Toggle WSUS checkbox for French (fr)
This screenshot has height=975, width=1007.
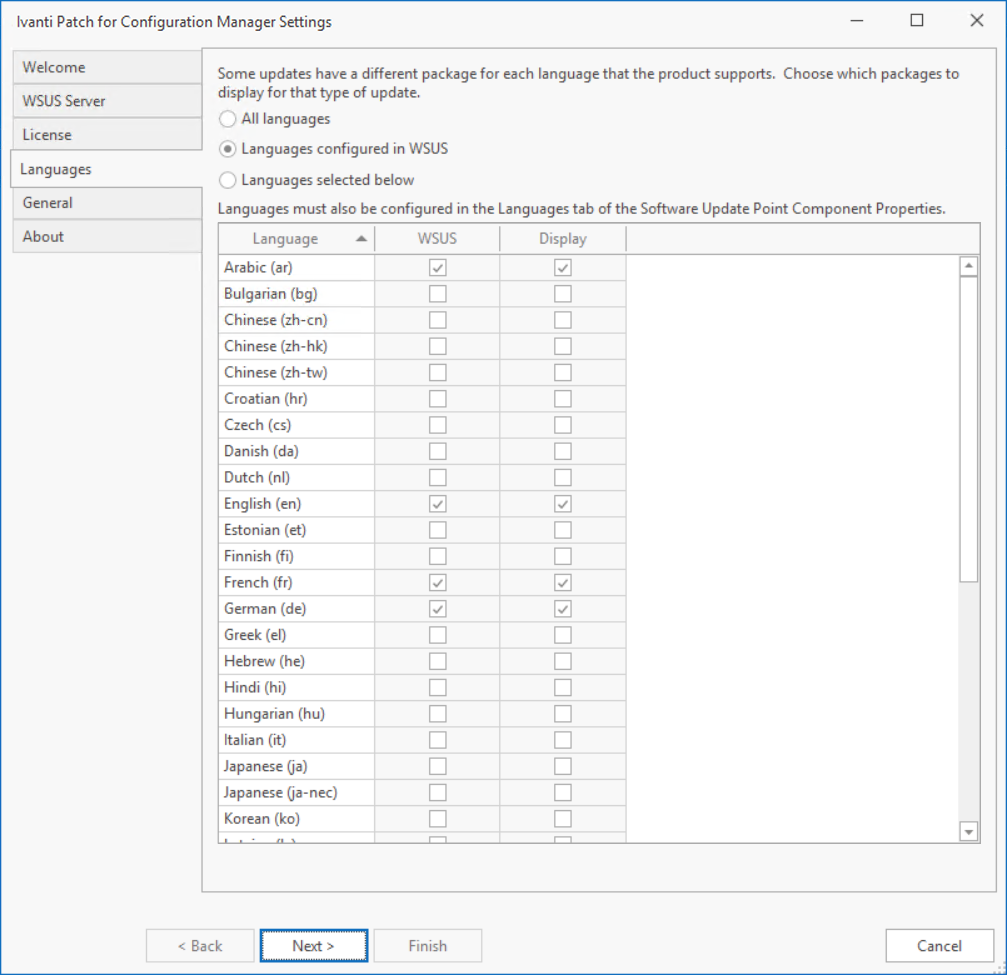(x=438, y=582)
